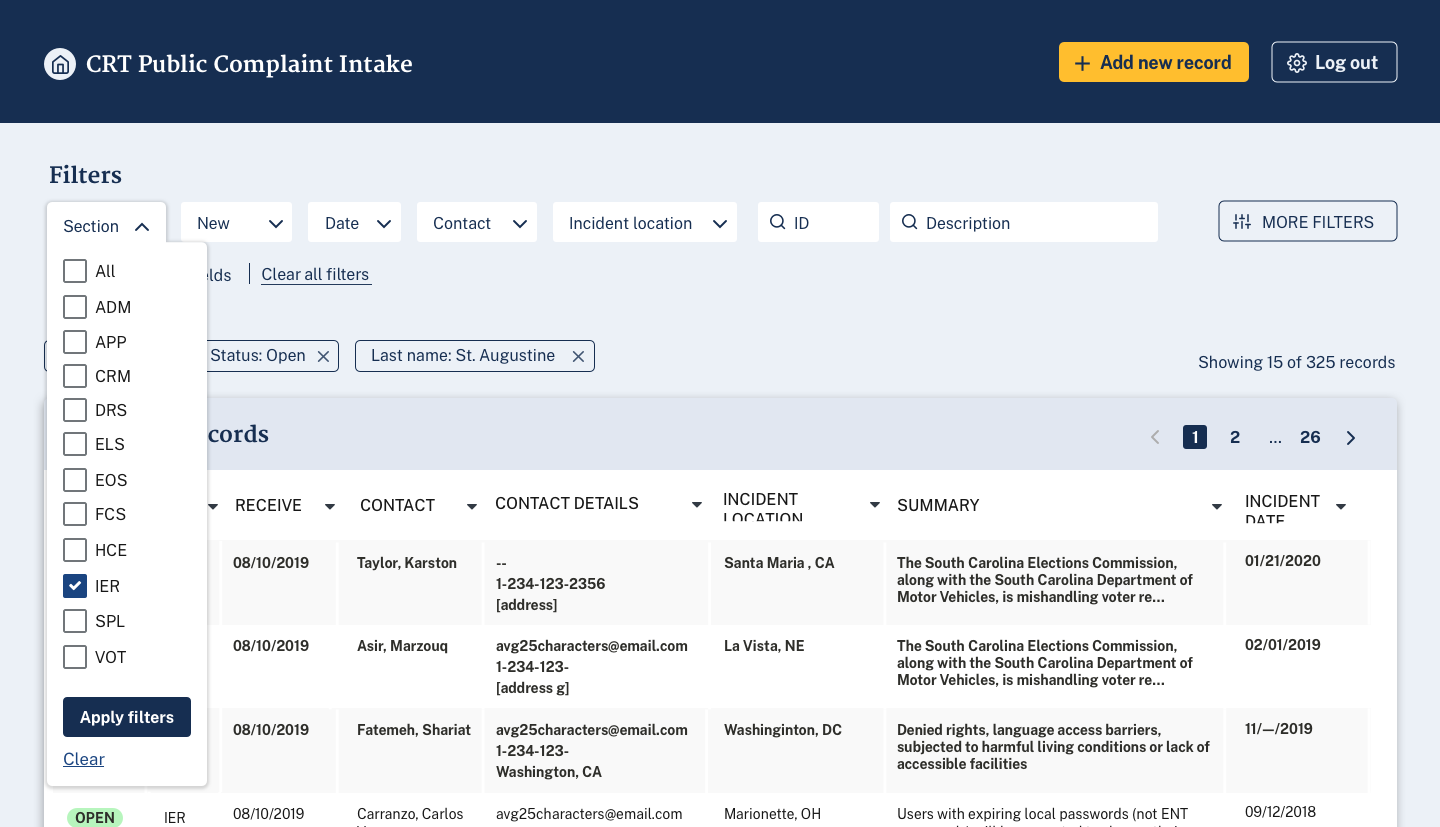Click the home icon beside CRT title
Viewport: 1440px width, 827px height.
(x=60, y=64)
